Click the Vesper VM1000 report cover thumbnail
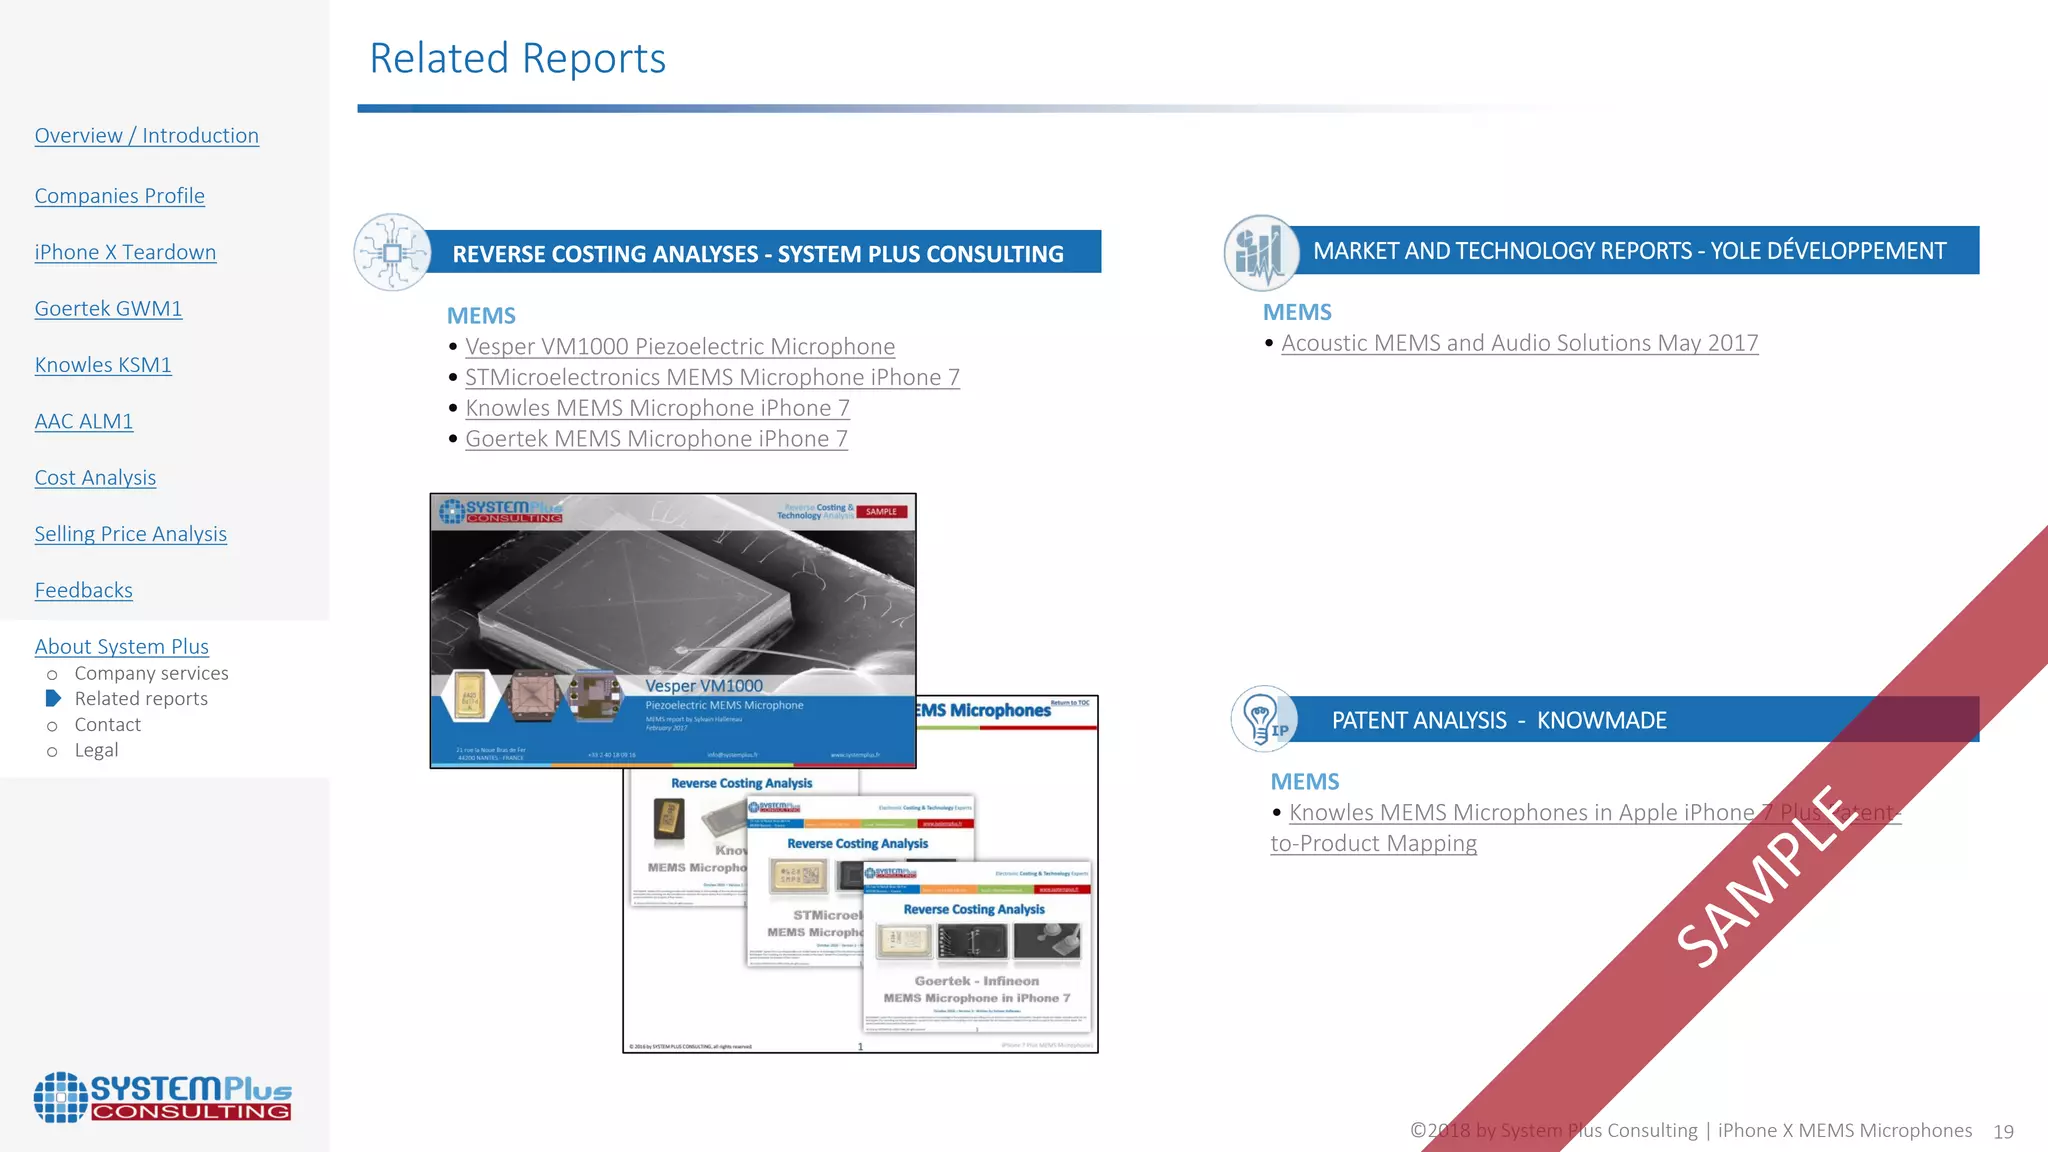Image resolution: width=2048 pixels, height=1152 pixels. [673, 630]
